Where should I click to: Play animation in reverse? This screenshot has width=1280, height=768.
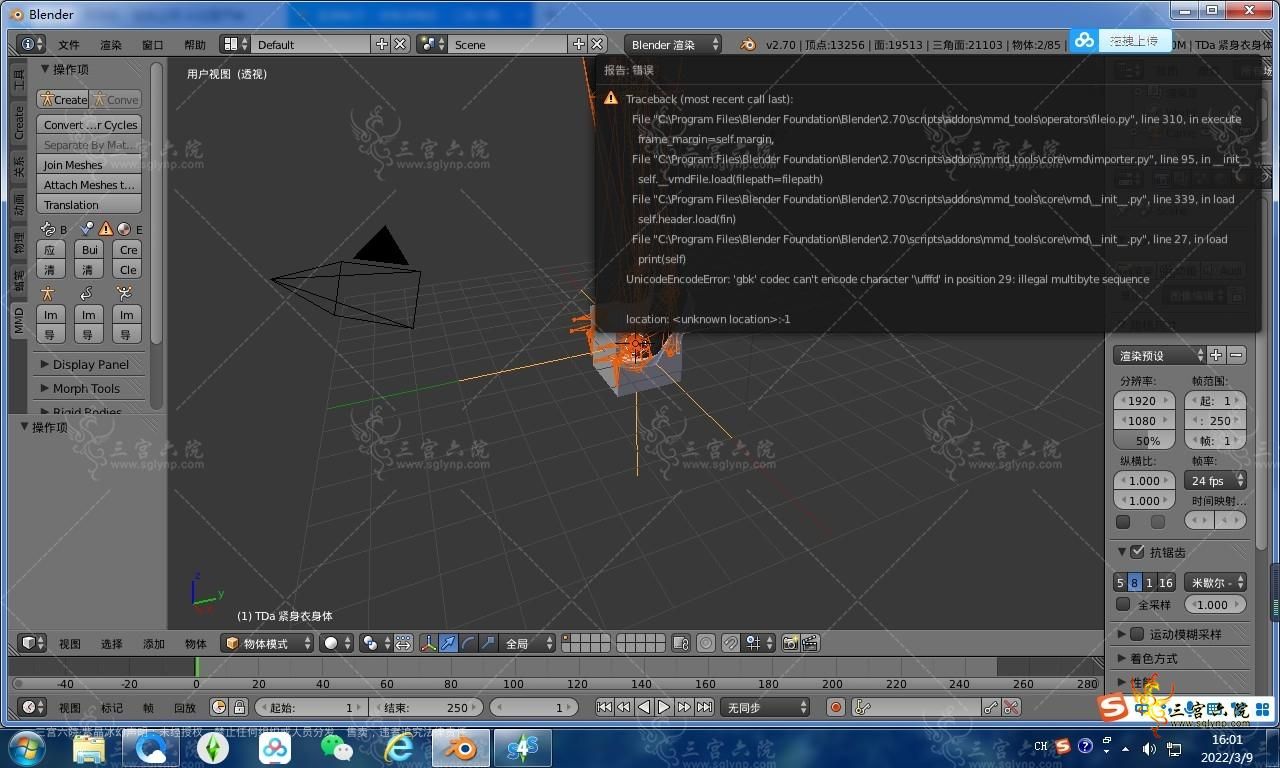point(644,707)
